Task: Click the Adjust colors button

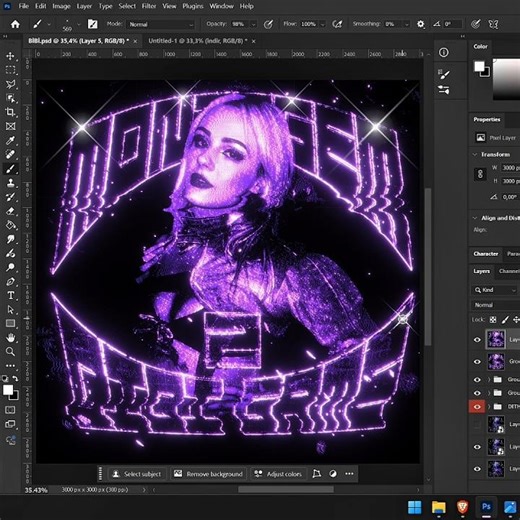Action: [278, 474]
